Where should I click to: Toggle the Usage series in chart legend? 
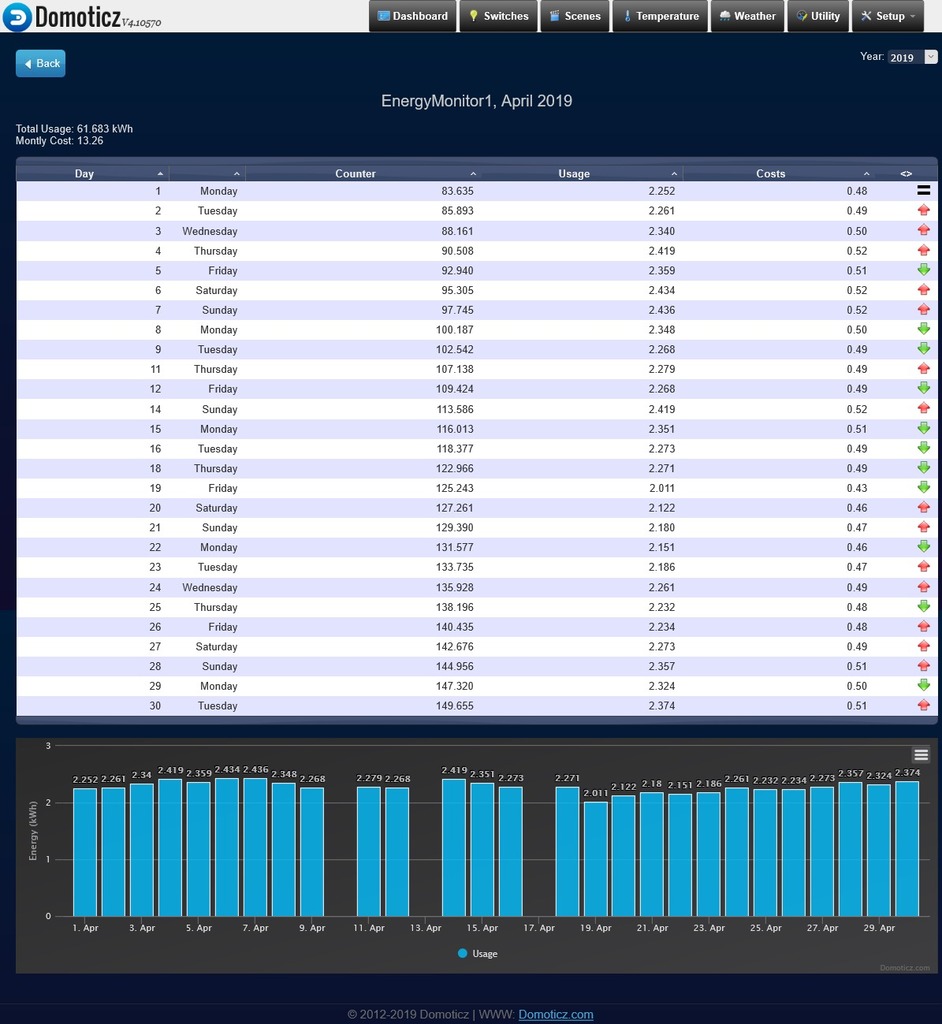(x=478, y=953)
